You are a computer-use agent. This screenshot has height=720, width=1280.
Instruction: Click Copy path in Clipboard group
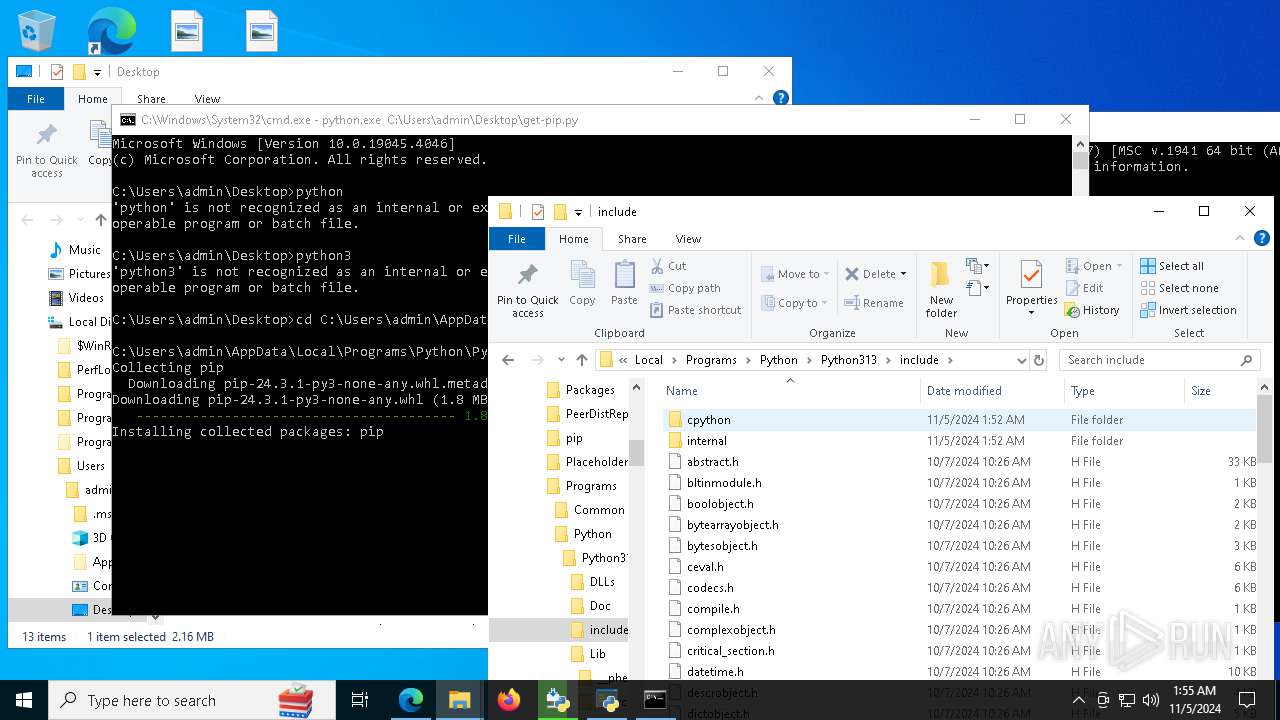click(x=685, y=288)
